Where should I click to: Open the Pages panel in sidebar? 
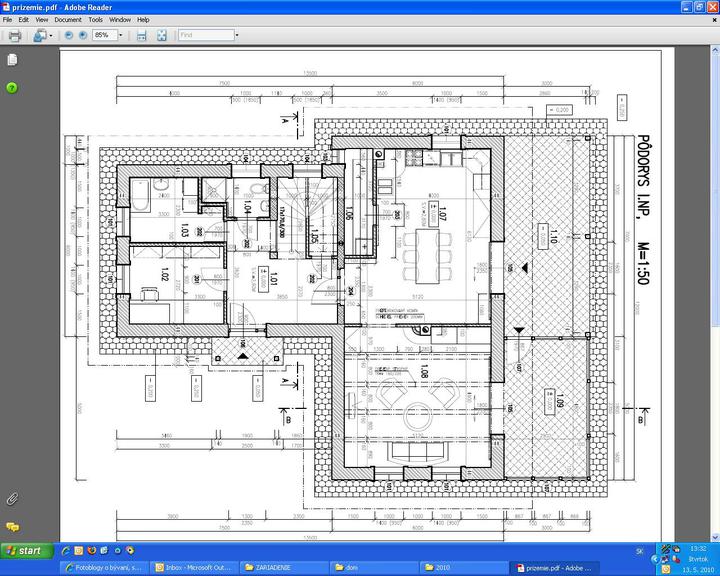pos(12,60)
